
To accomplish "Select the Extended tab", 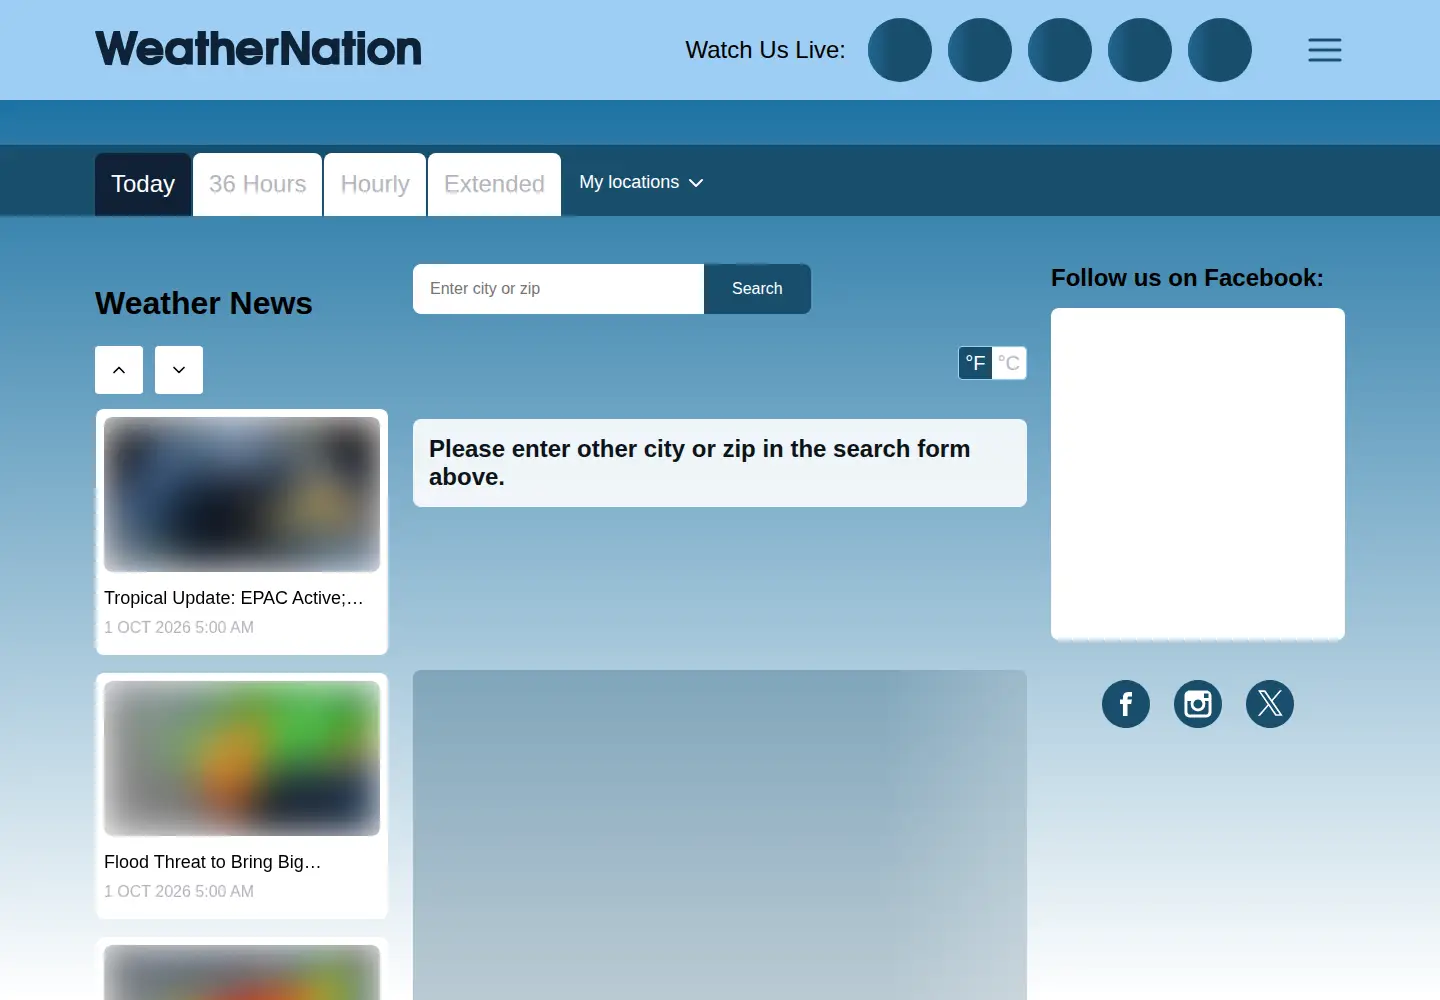I will click(x=494, y=184).
